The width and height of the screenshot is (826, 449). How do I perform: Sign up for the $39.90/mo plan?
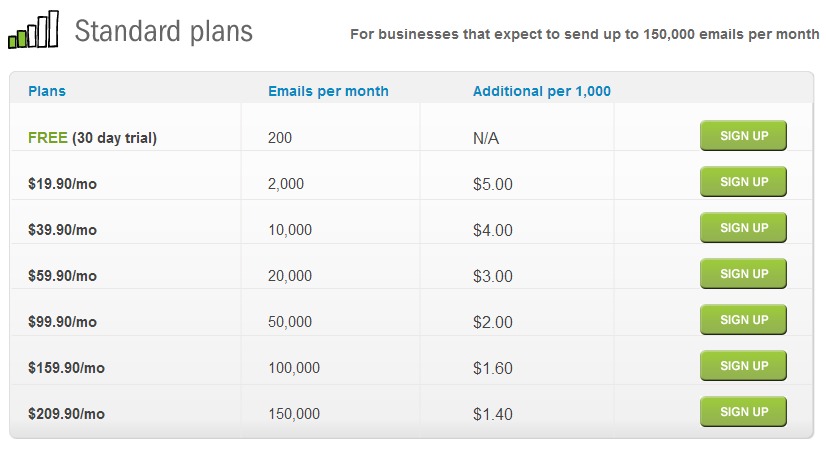point(743,228)
